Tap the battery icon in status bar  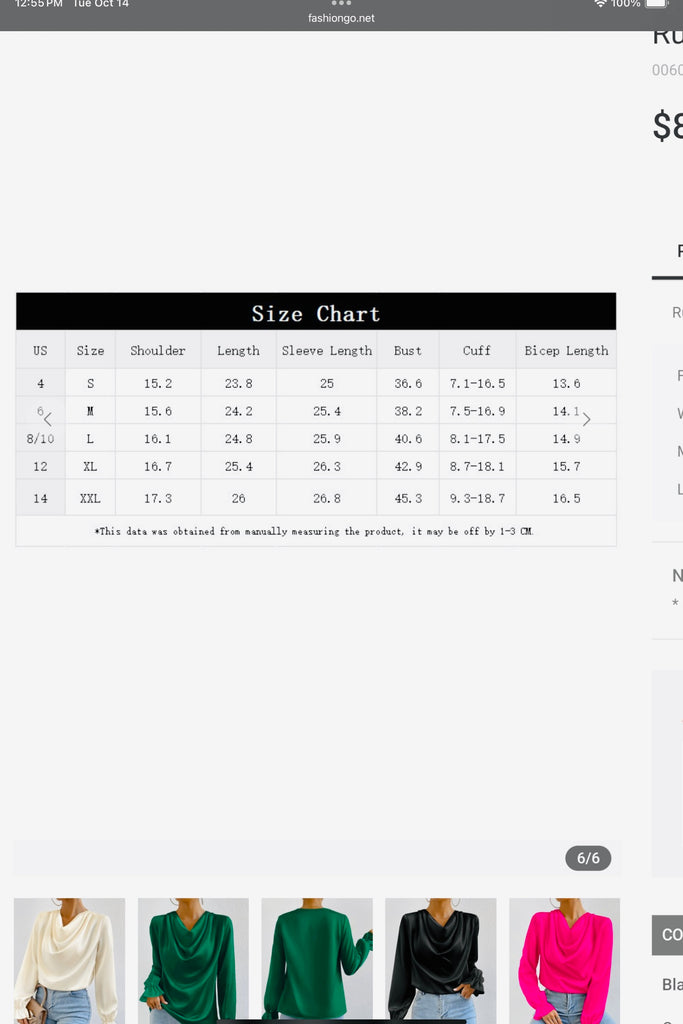tap(656, 4)
